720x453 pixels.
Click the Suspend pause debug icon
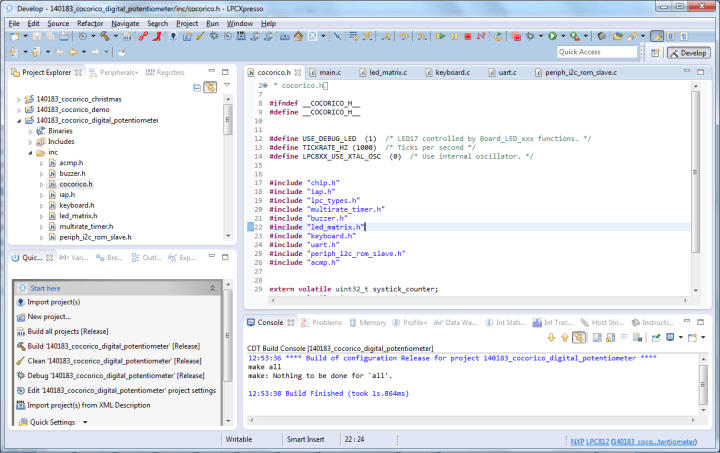pyautogui.click(x=454, y=36)
